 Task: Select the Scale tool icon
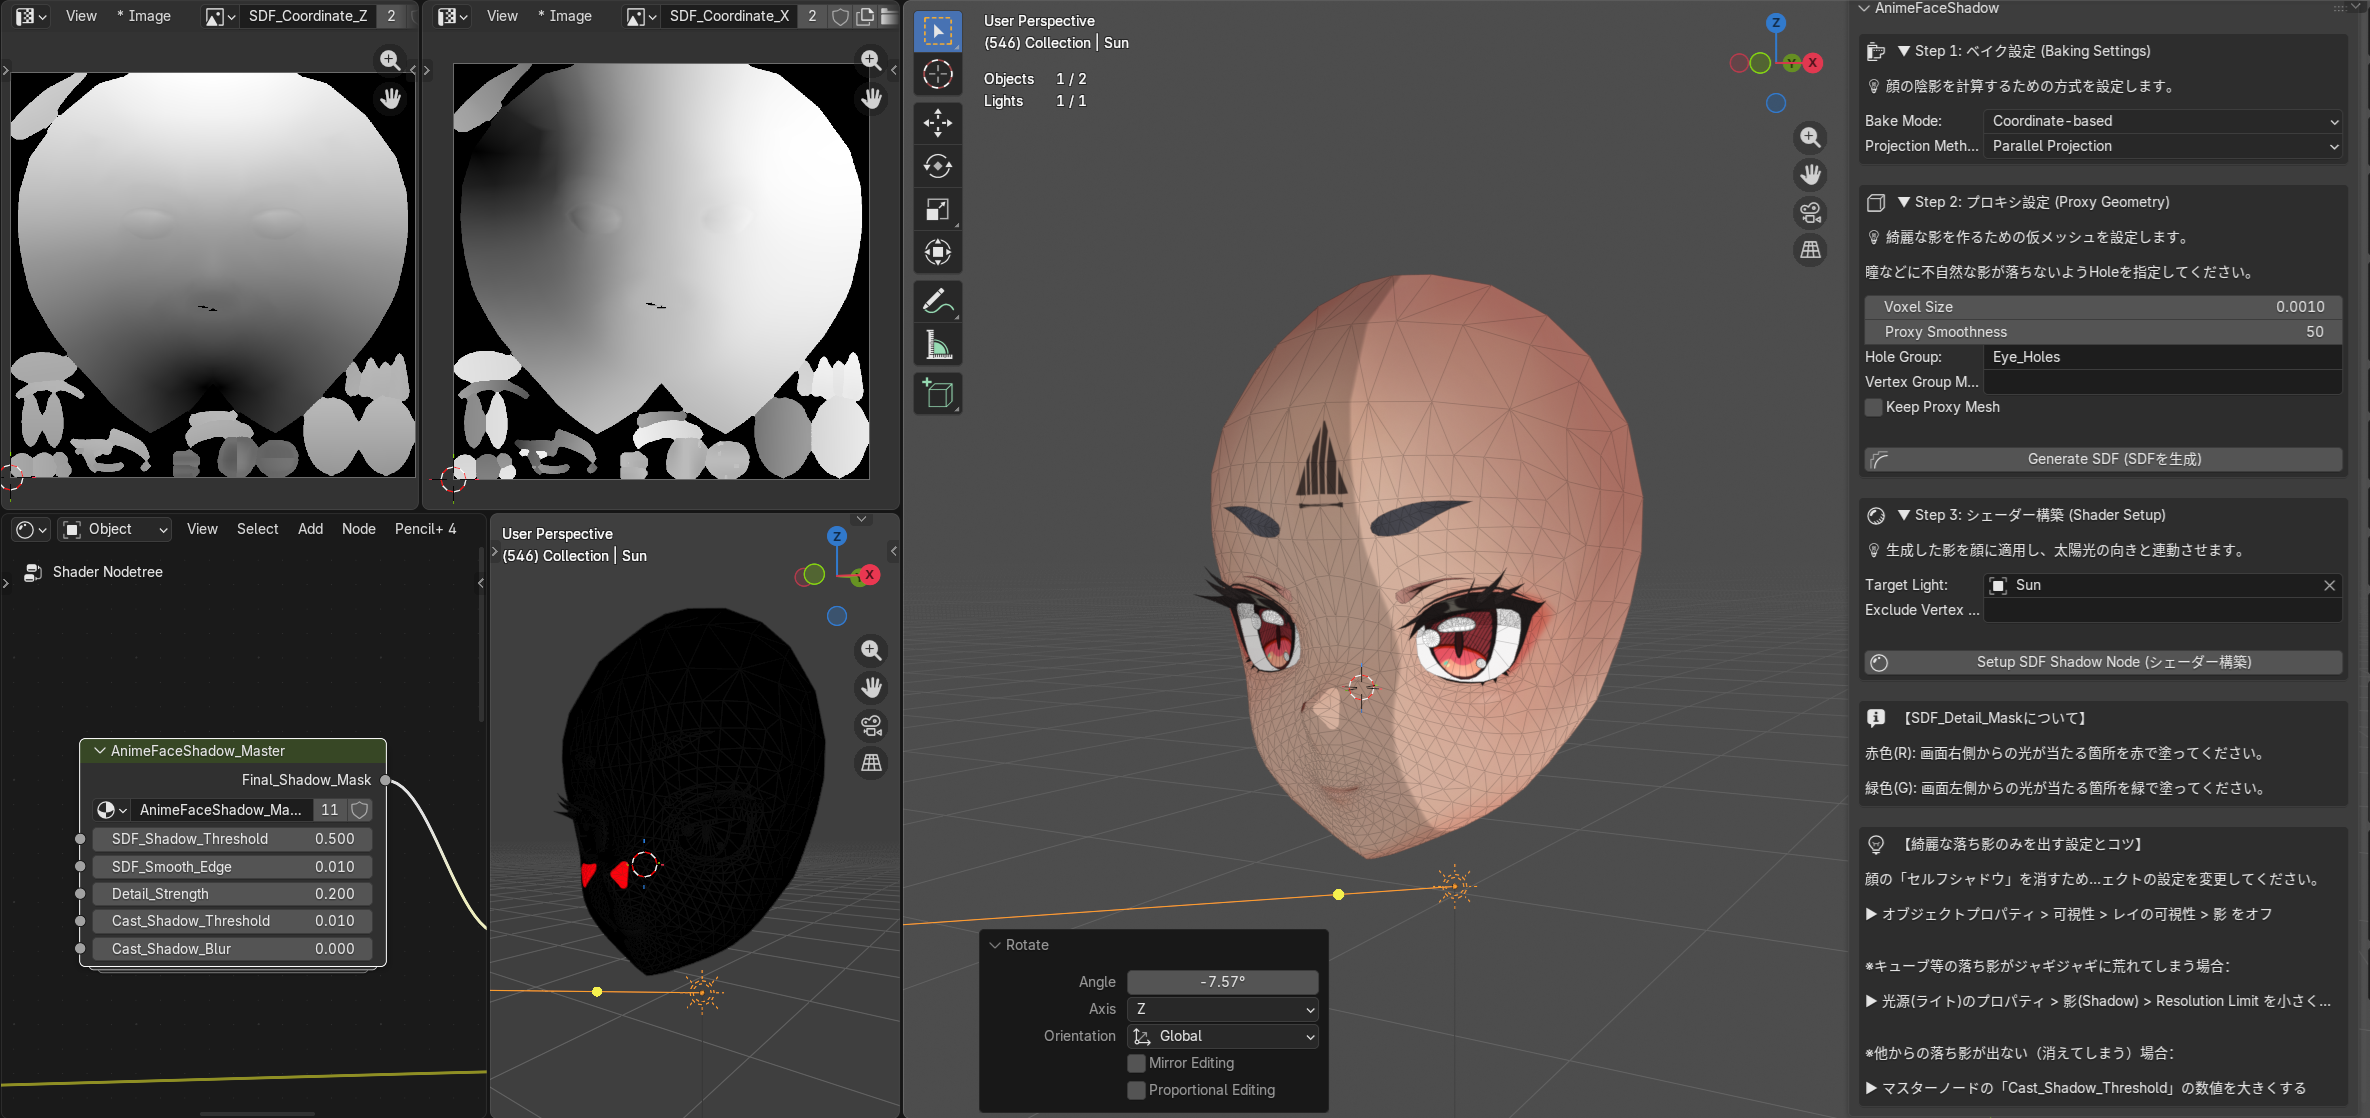[937, 209]
